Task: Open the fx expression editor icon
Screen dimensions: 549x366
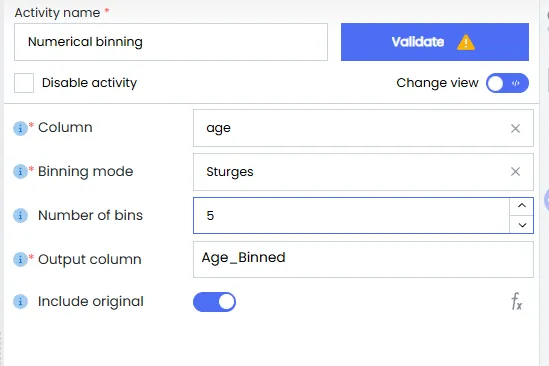Action: [x=516, y=302]
